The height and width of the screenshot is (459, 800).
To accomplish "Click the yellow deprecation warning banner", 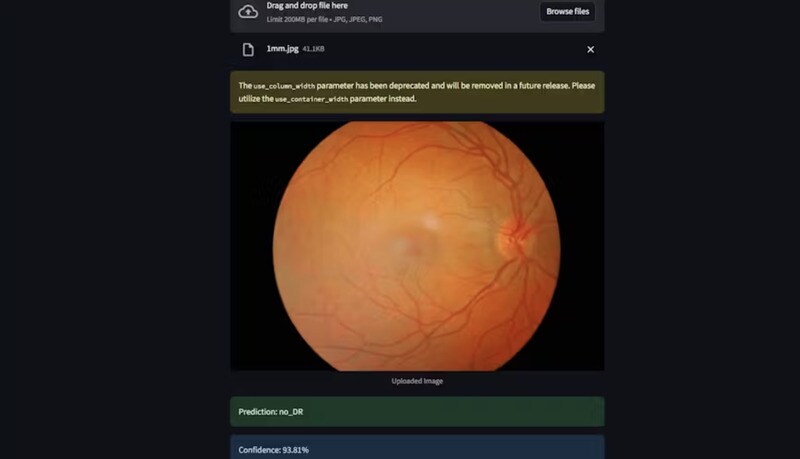I will tap(417, 92).
